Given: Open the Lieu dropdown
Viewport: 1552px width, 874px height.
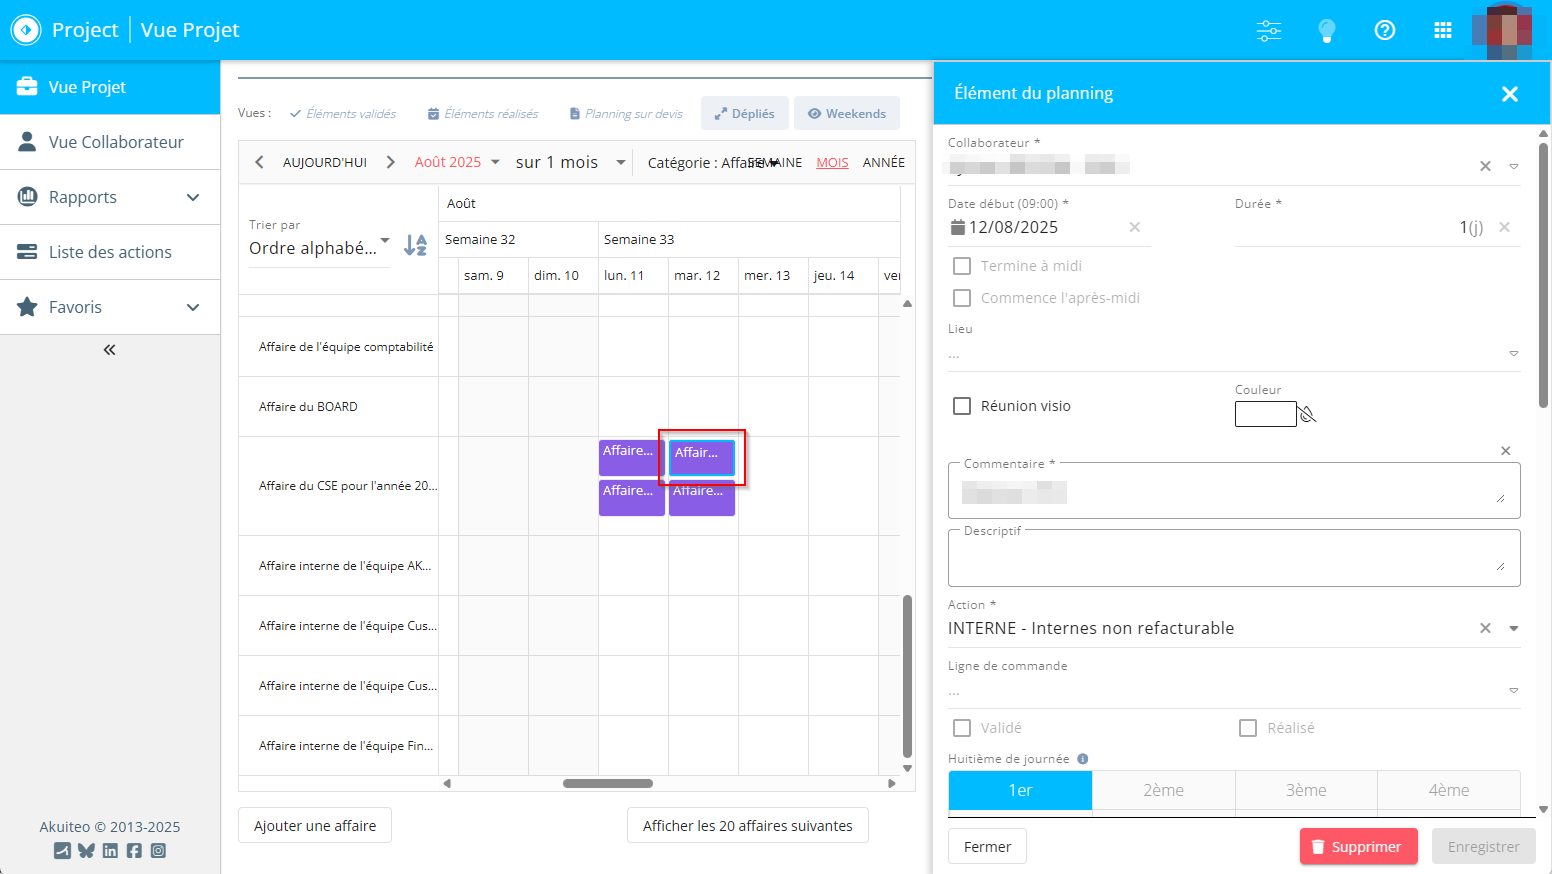Looking at the screenshot, I should (1513, 353).
